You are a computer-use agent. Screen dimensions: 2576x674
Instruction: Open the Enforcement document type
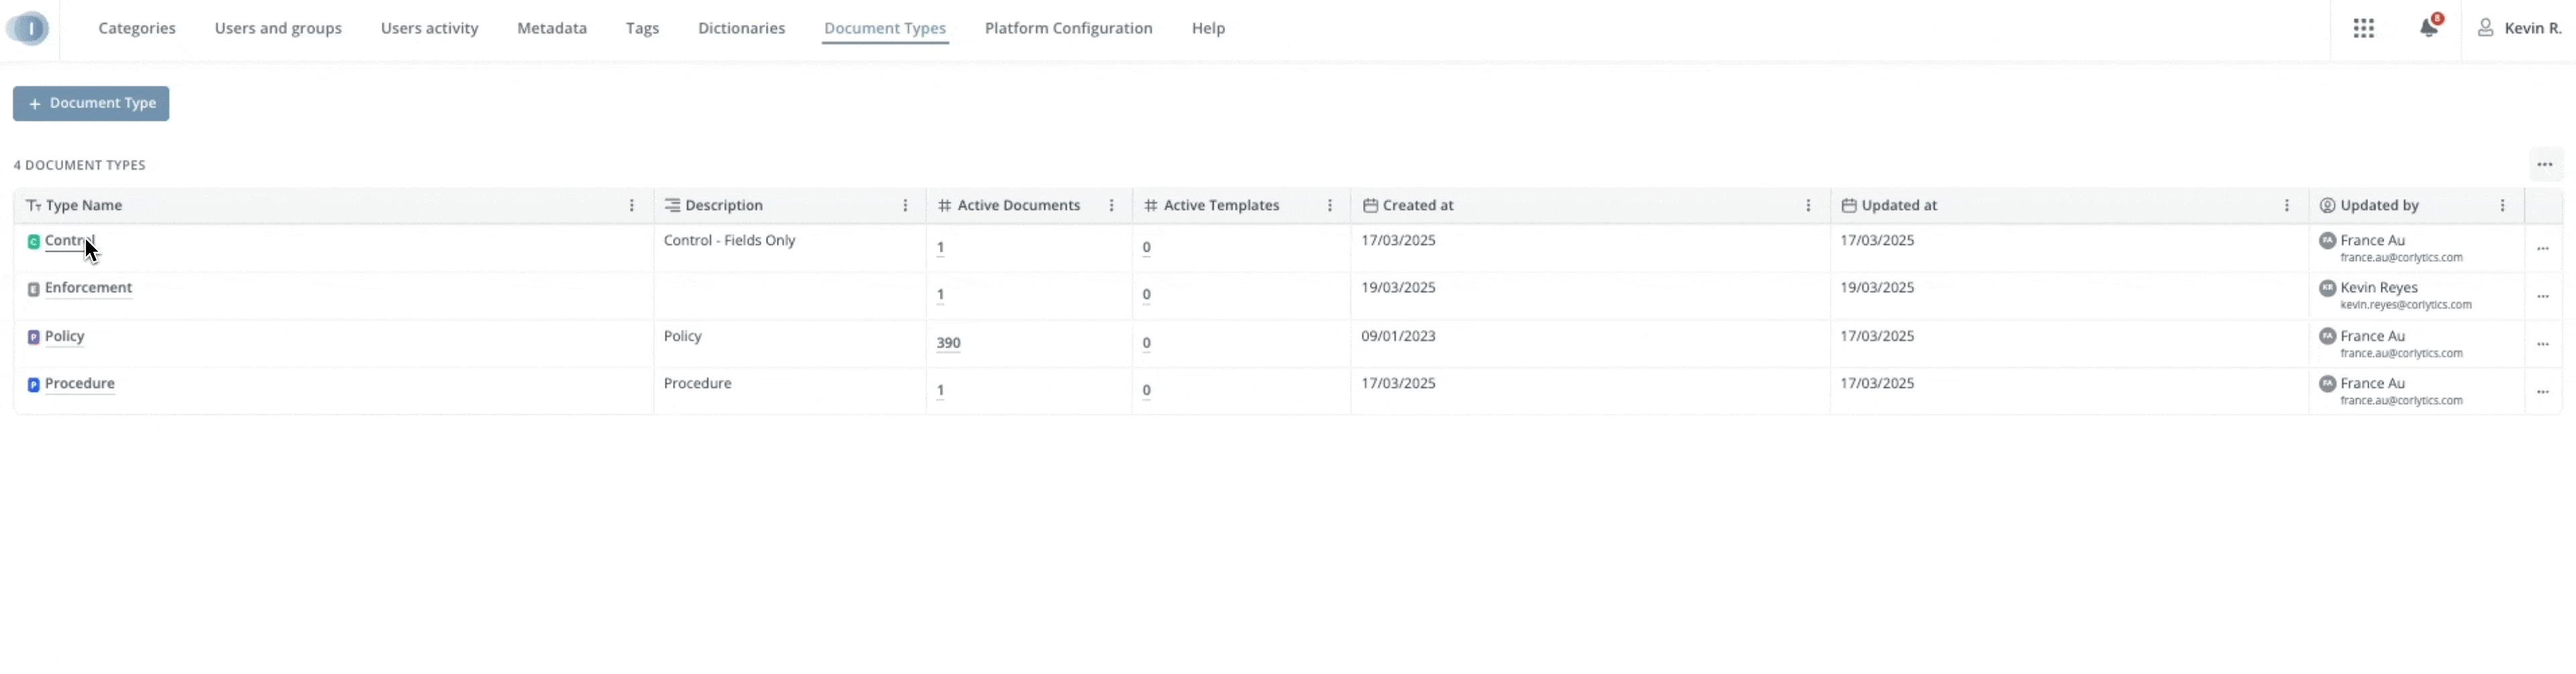click(88, 288)
